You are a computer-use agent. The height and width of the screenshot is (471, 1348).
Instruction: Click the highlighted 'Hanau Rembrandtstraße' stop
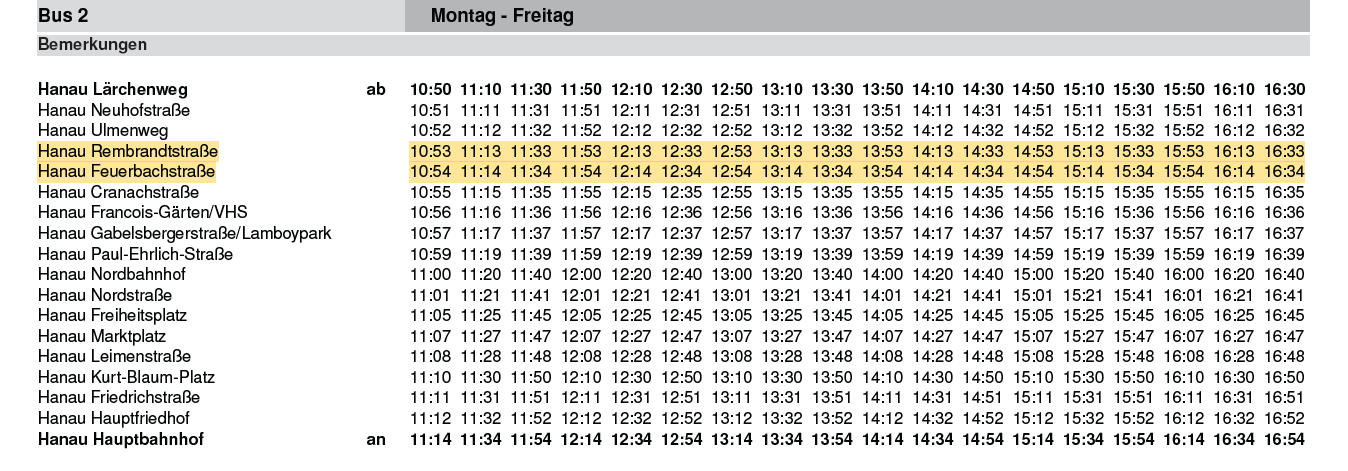point(128,151)
